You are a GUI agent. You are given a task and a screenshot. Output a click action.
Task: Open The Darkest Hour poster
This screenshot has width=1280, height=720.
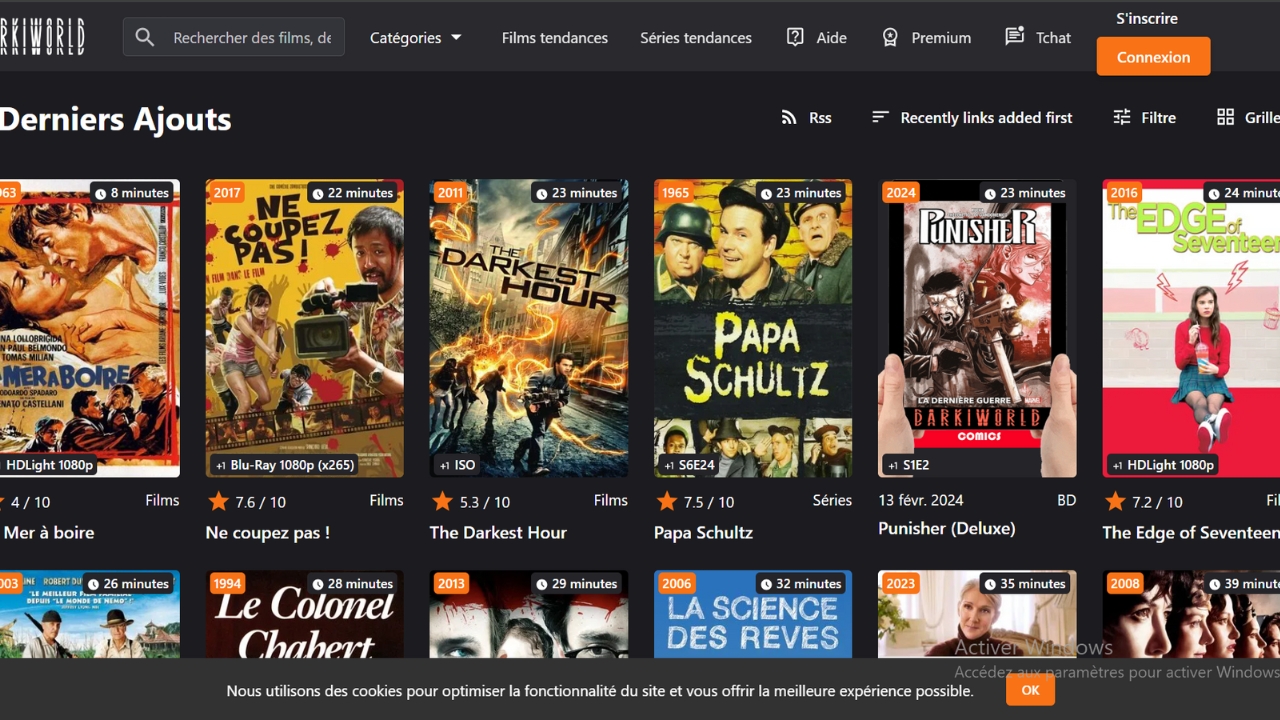[x=529, y=328]
